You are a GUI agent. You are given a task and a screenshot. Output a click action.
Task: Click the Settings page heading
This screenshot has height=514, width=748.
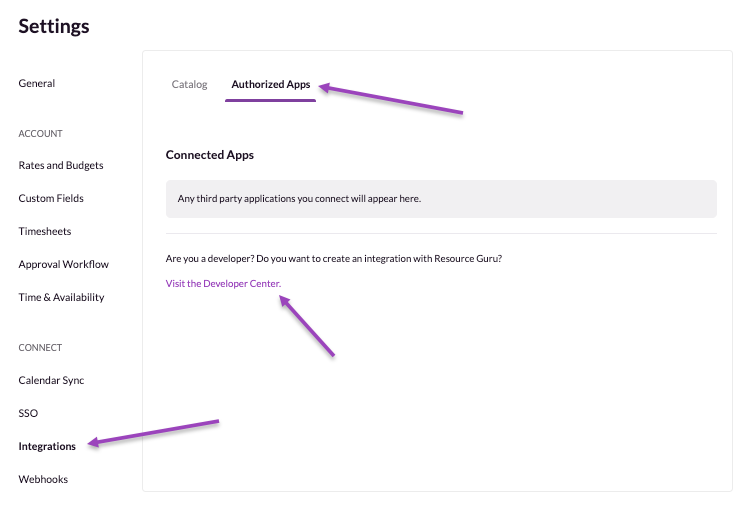[54, 26]
